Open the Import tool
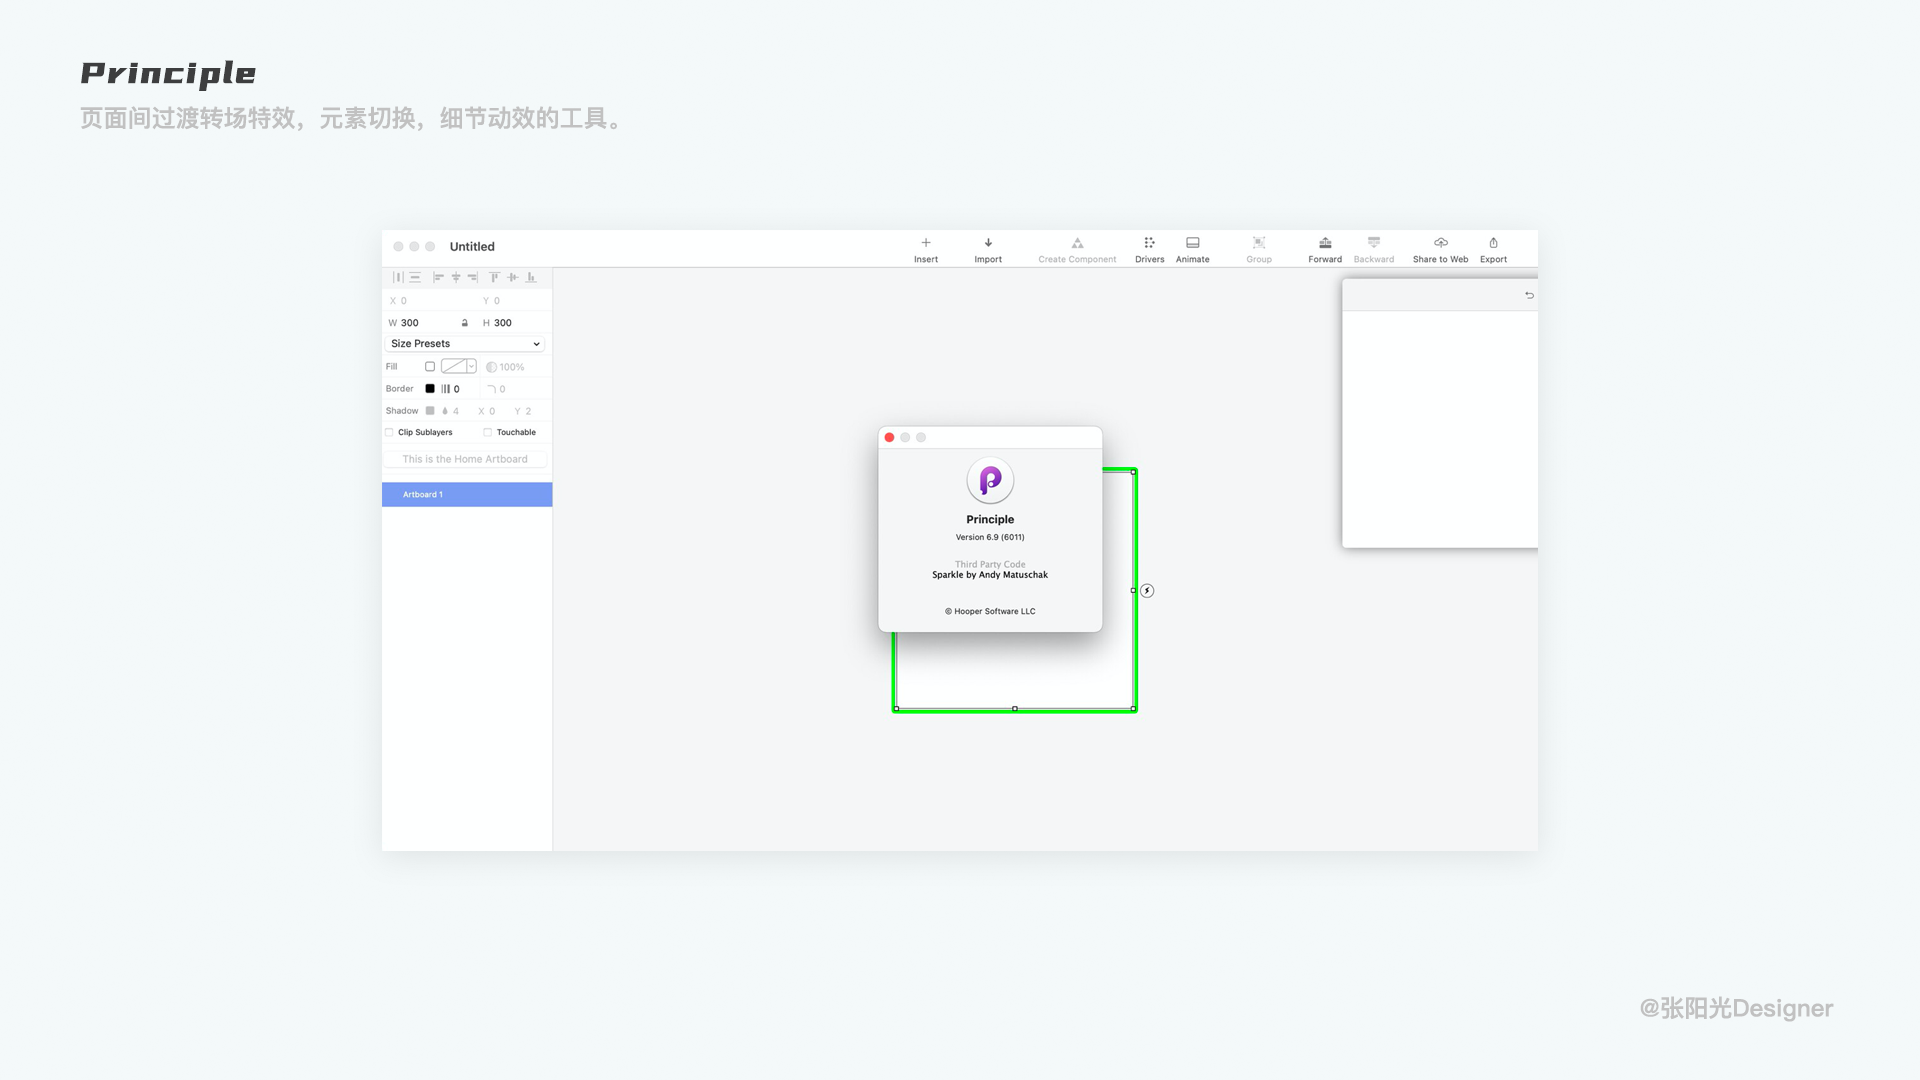The image size is (1920, 1080). click(x=987, y=243)
